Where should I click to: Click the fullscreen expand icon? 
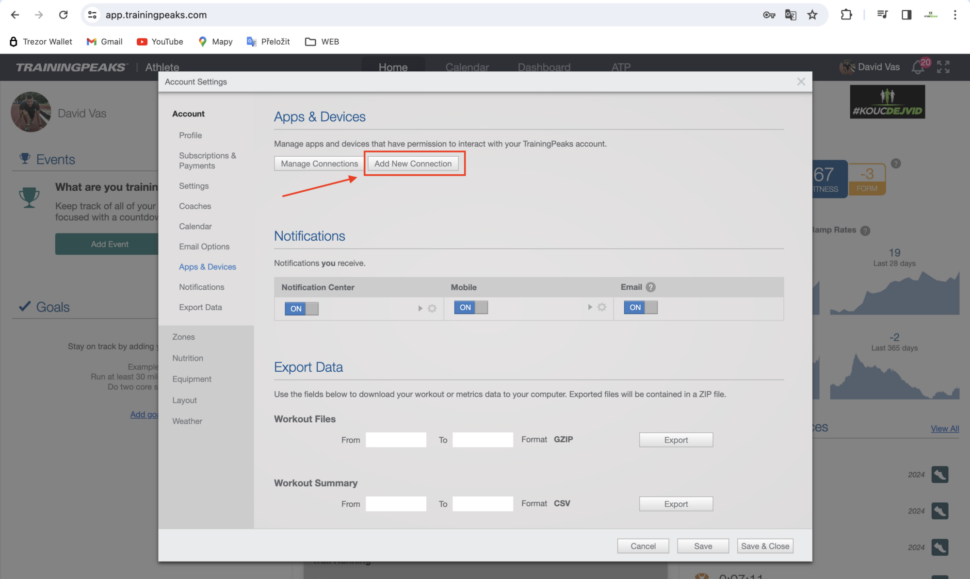pos(943,67)
